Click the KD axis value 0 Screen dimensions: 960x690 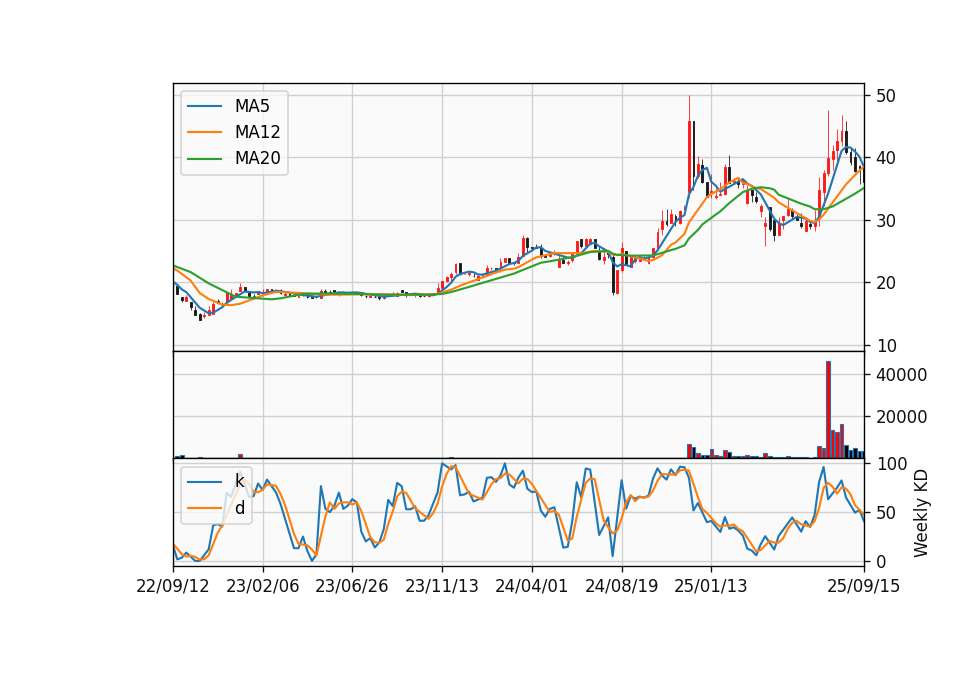point(881,561)
